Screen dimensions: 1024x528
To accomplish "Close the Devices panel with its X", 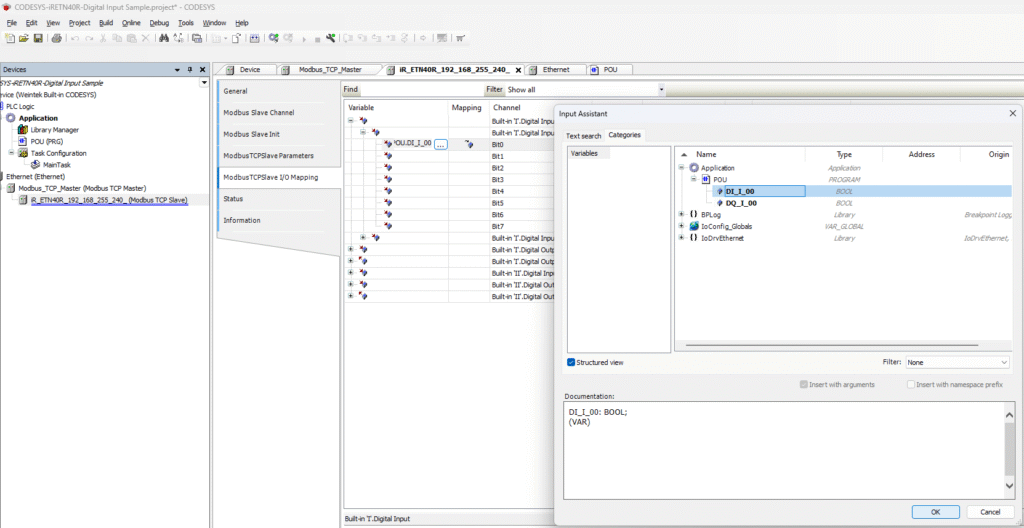I will (202, 70).
